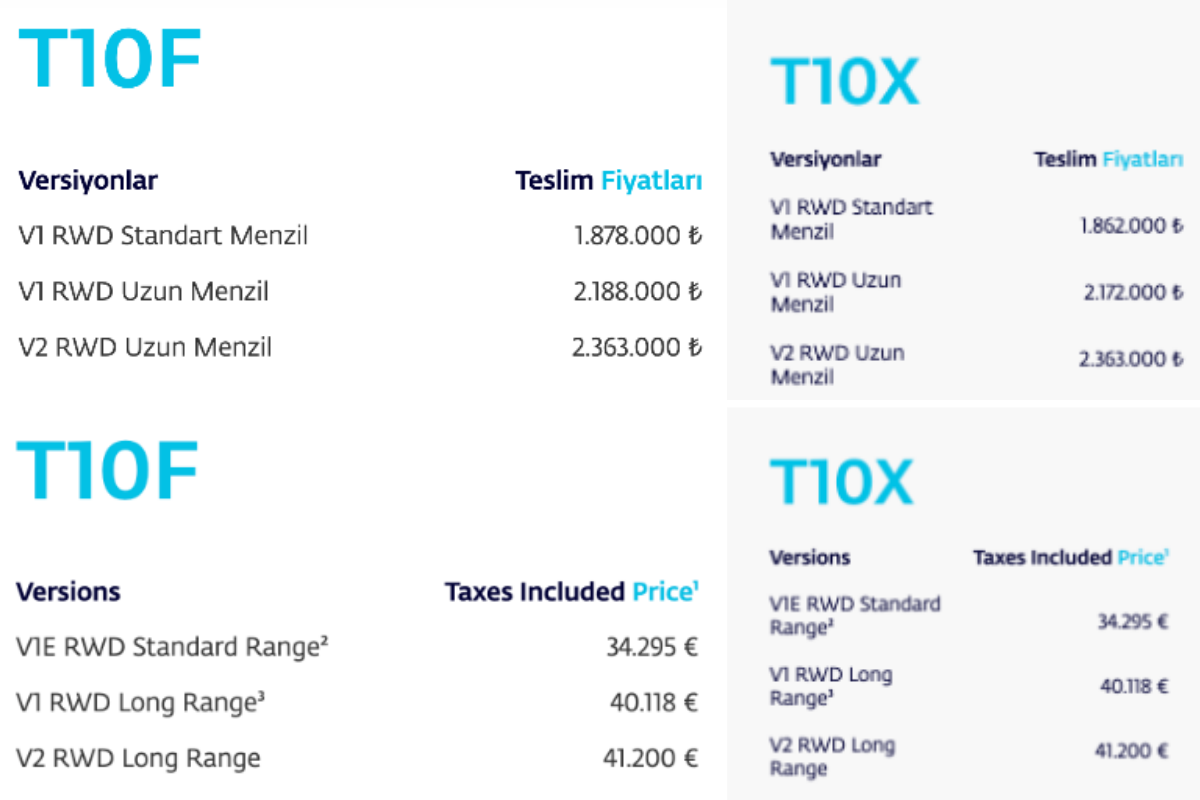Screen dimensions: 1200x800
Task: Click T10X heading above euro prices
Action: (x=841, y=482)
